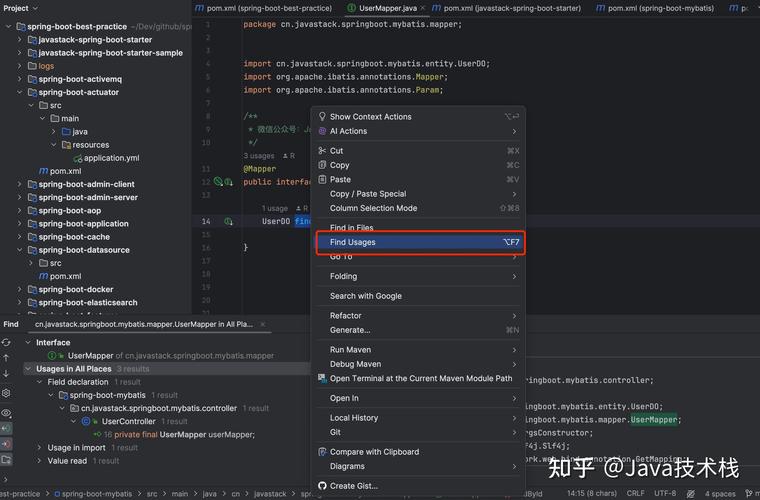Click the 1 usage inlay hint
This screenshot has height=500, width=760.
coord(275,208)
